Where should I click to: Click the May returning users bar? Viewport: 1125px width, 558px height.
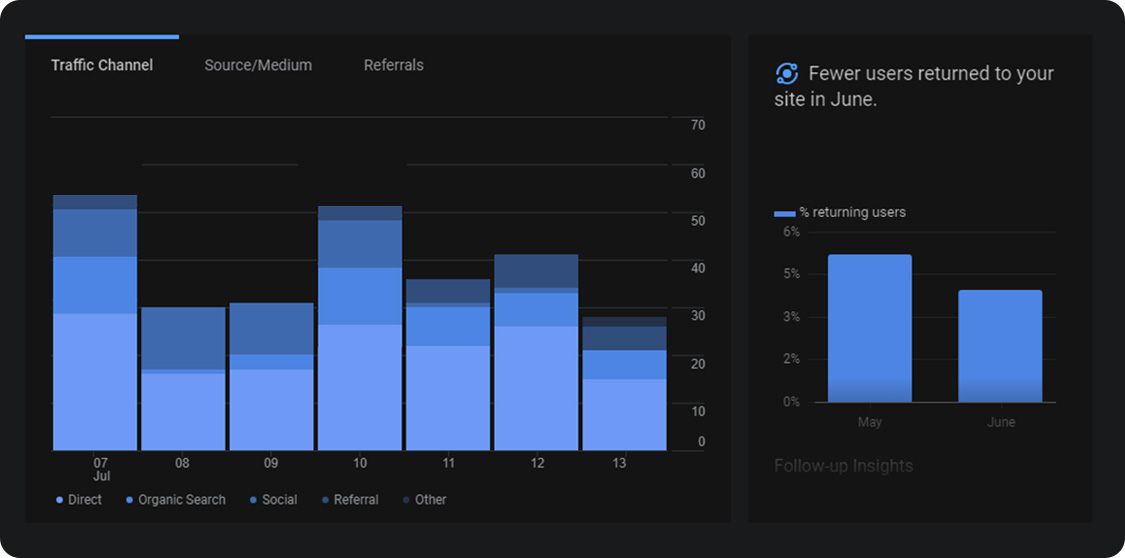(x=869, y=328)
